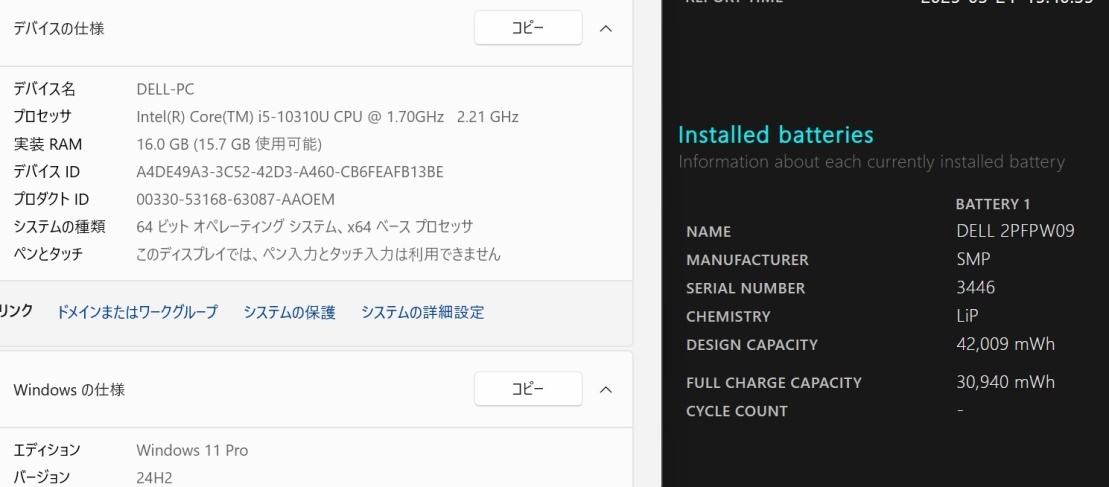
Task: Select the pen and touch value text
Action: pyautogui.click(x=318, y=254)
